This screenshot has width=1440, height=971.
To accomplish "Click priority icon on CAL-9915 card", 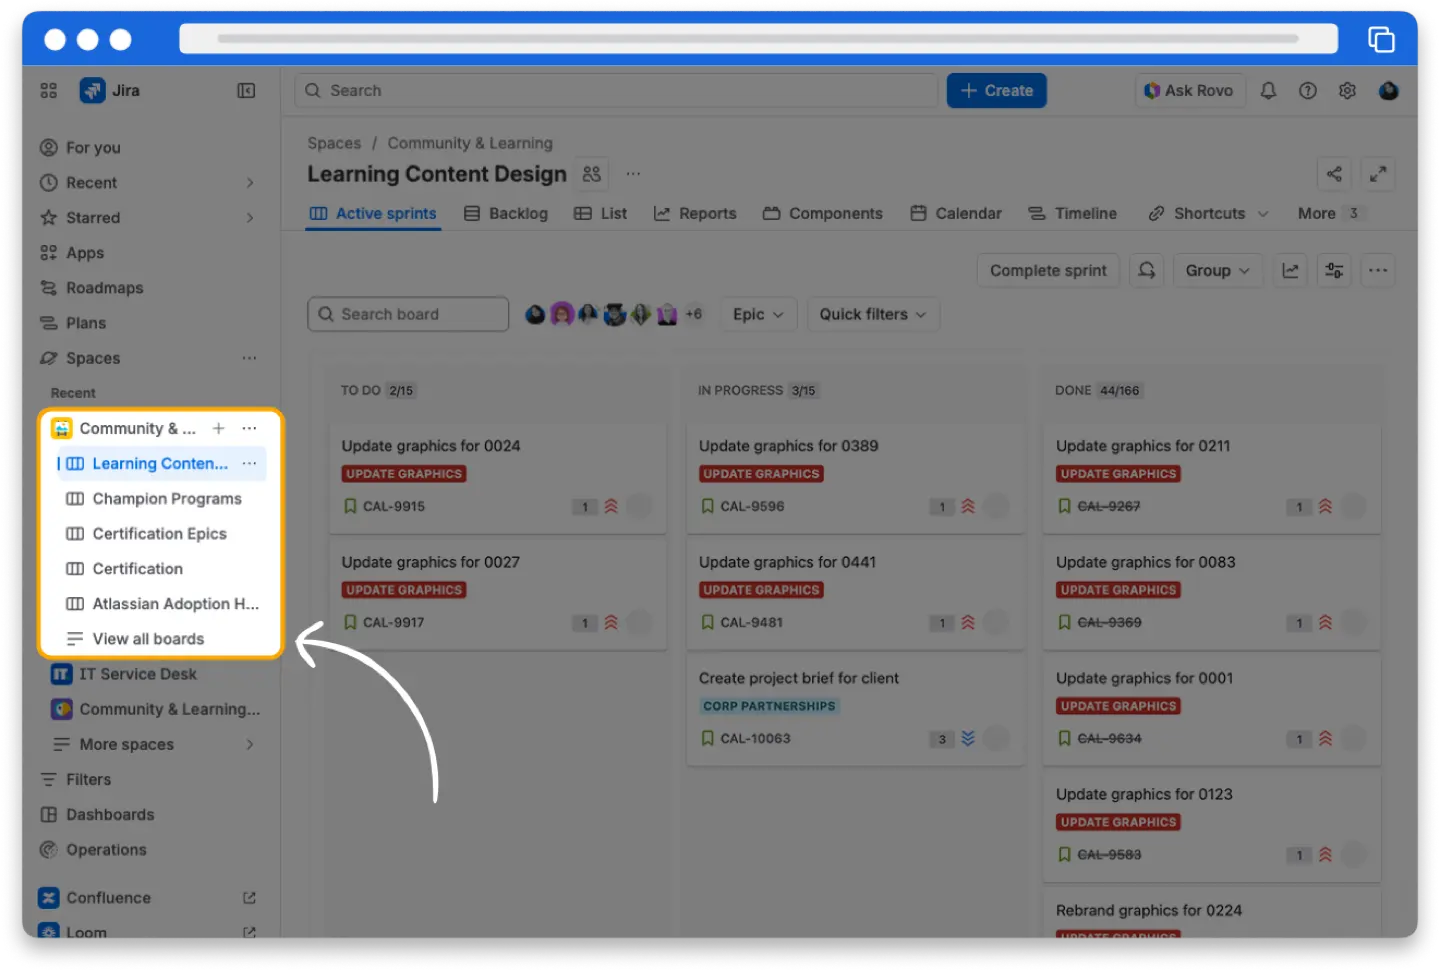I will click(611, 507).
